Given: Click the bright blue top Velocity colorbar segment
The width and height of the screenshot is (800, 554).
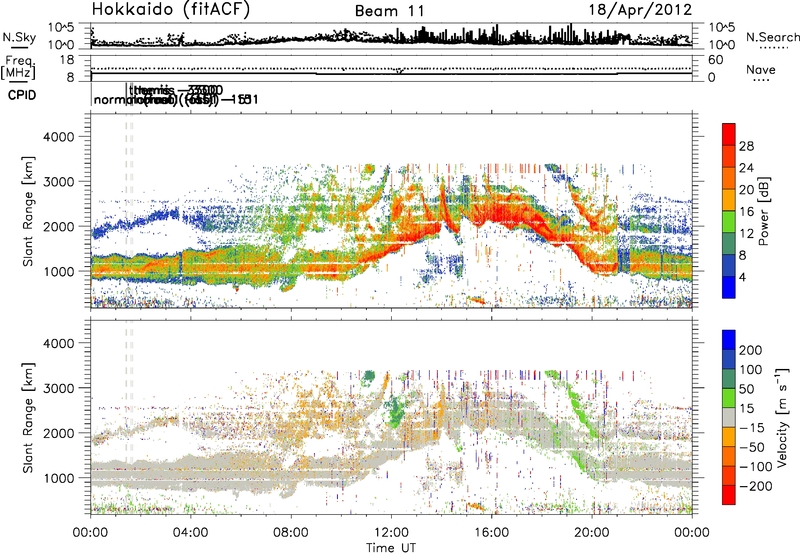Looking at the screenshot, I should pyautogui.click(x=729, y=340).
